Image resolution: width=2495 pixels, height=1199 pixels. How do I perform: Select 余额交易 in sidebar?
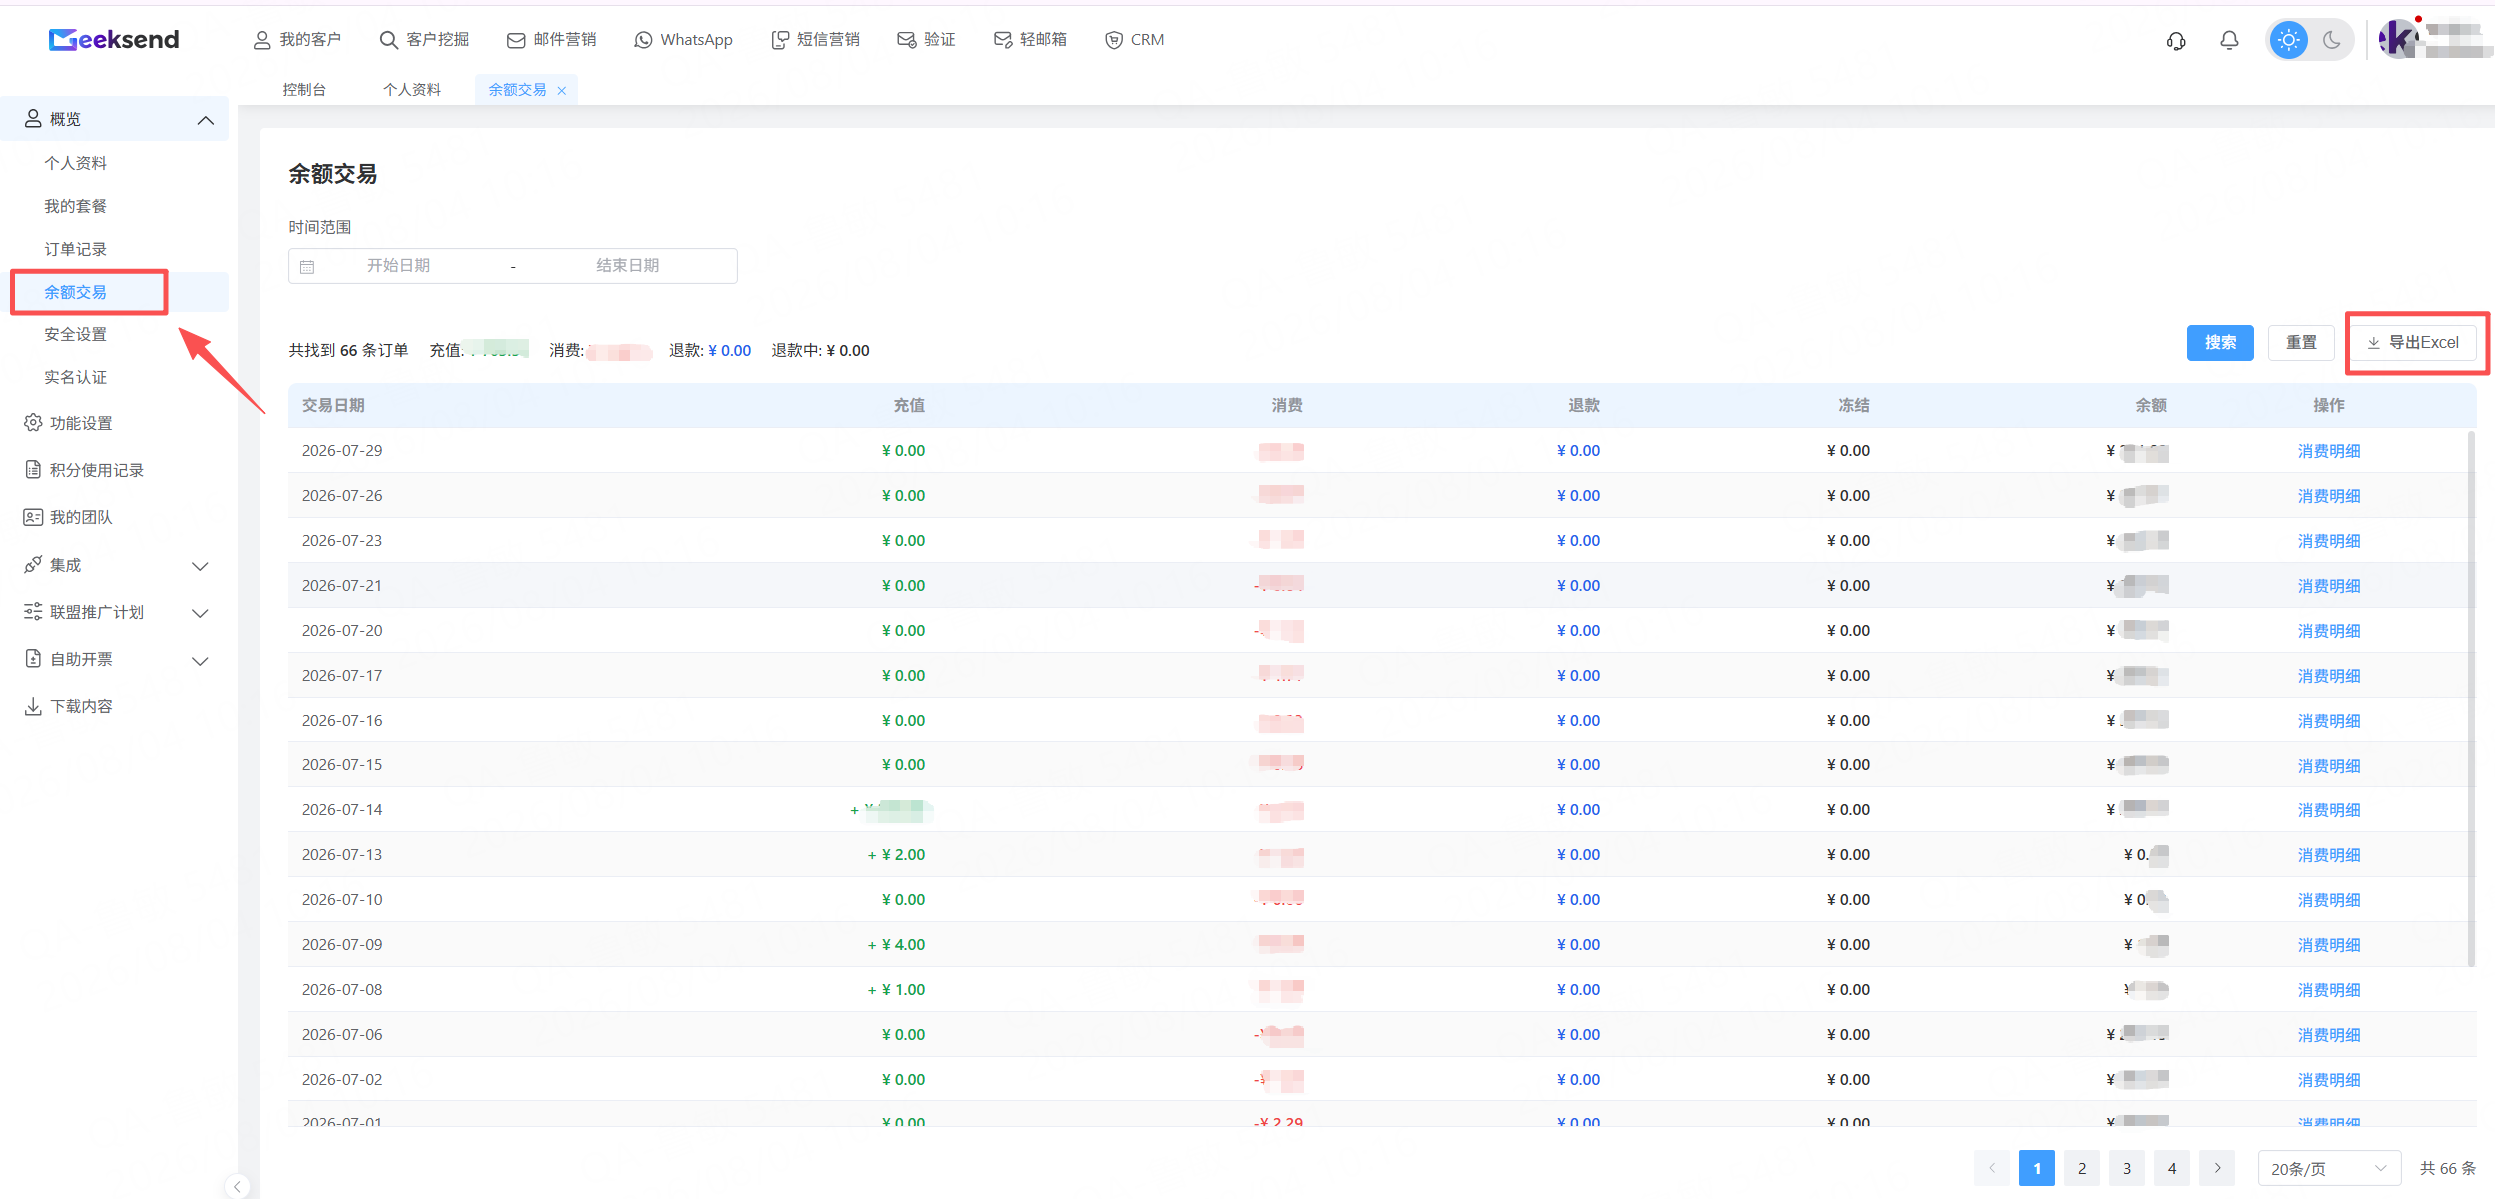click(x=76, y=292)
